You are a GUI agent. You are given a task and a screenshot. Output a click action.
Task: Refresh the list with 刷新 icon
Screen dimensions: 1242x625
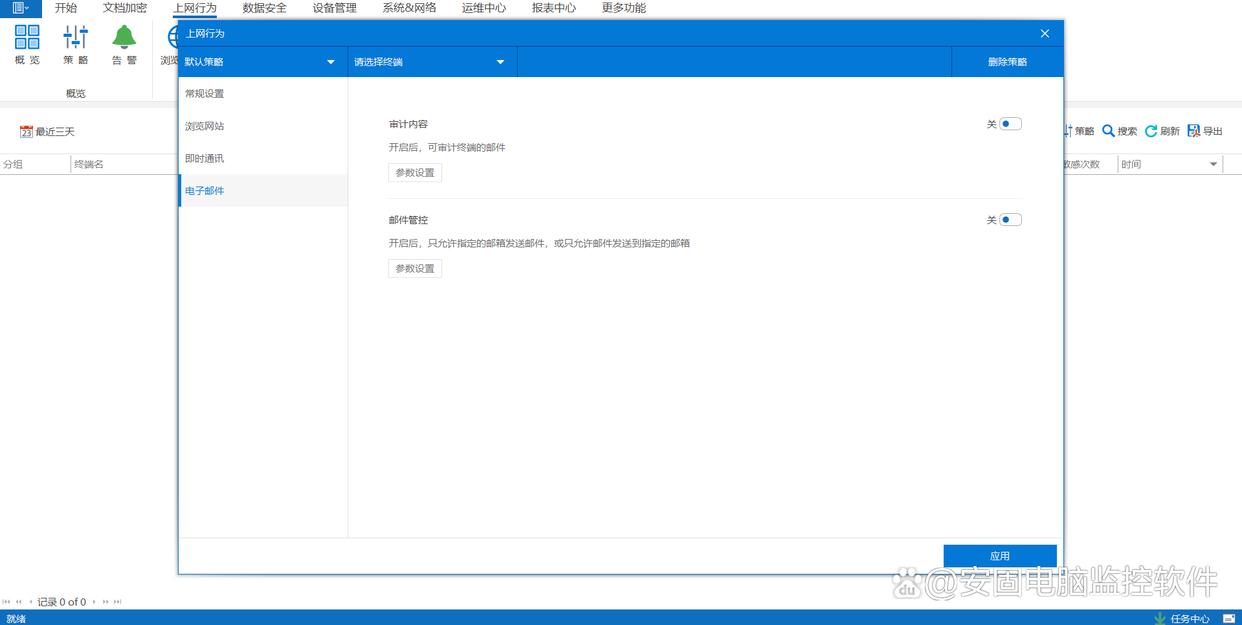[x=1151, y=131]
